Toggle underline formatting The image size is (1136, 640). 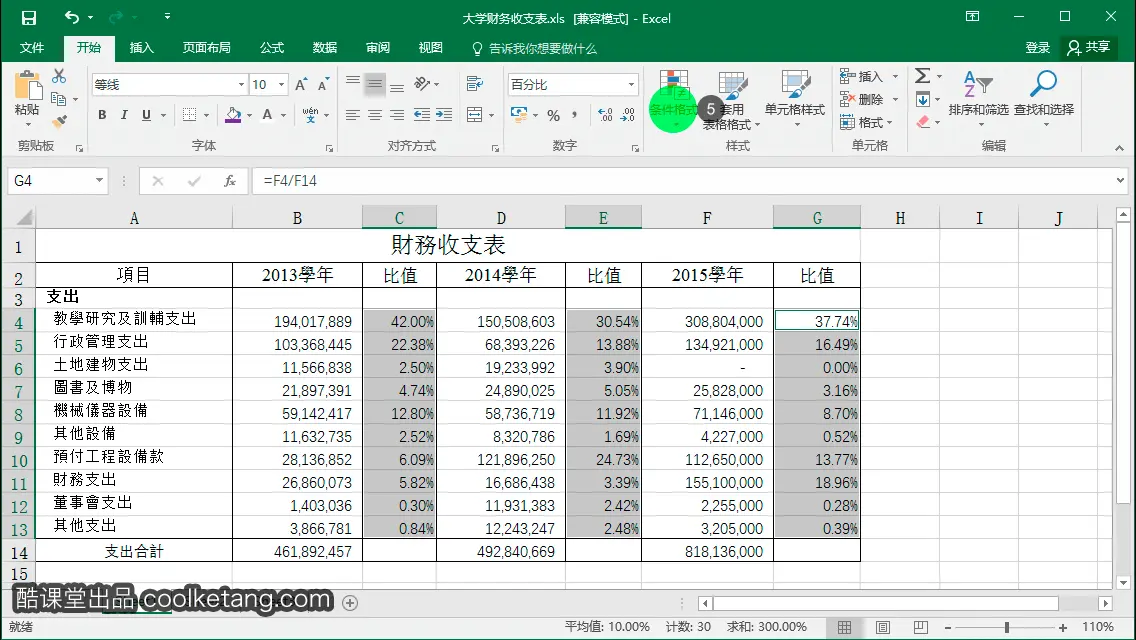[146, 115]
